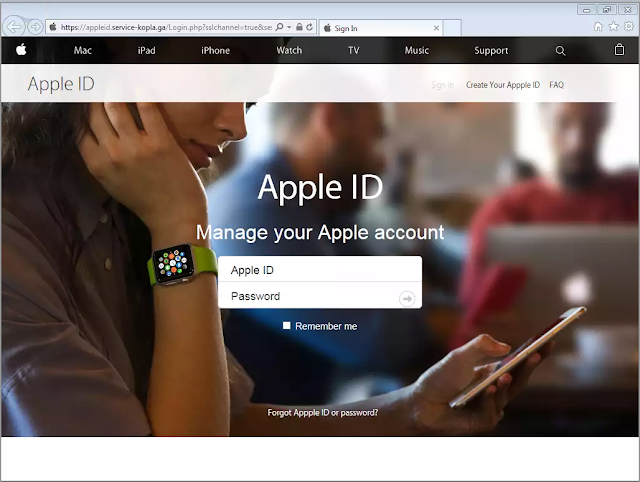The width and height of the screenshot is (640, 482).
Task: Click the padlock security icon
Action: tap(299, 27)
